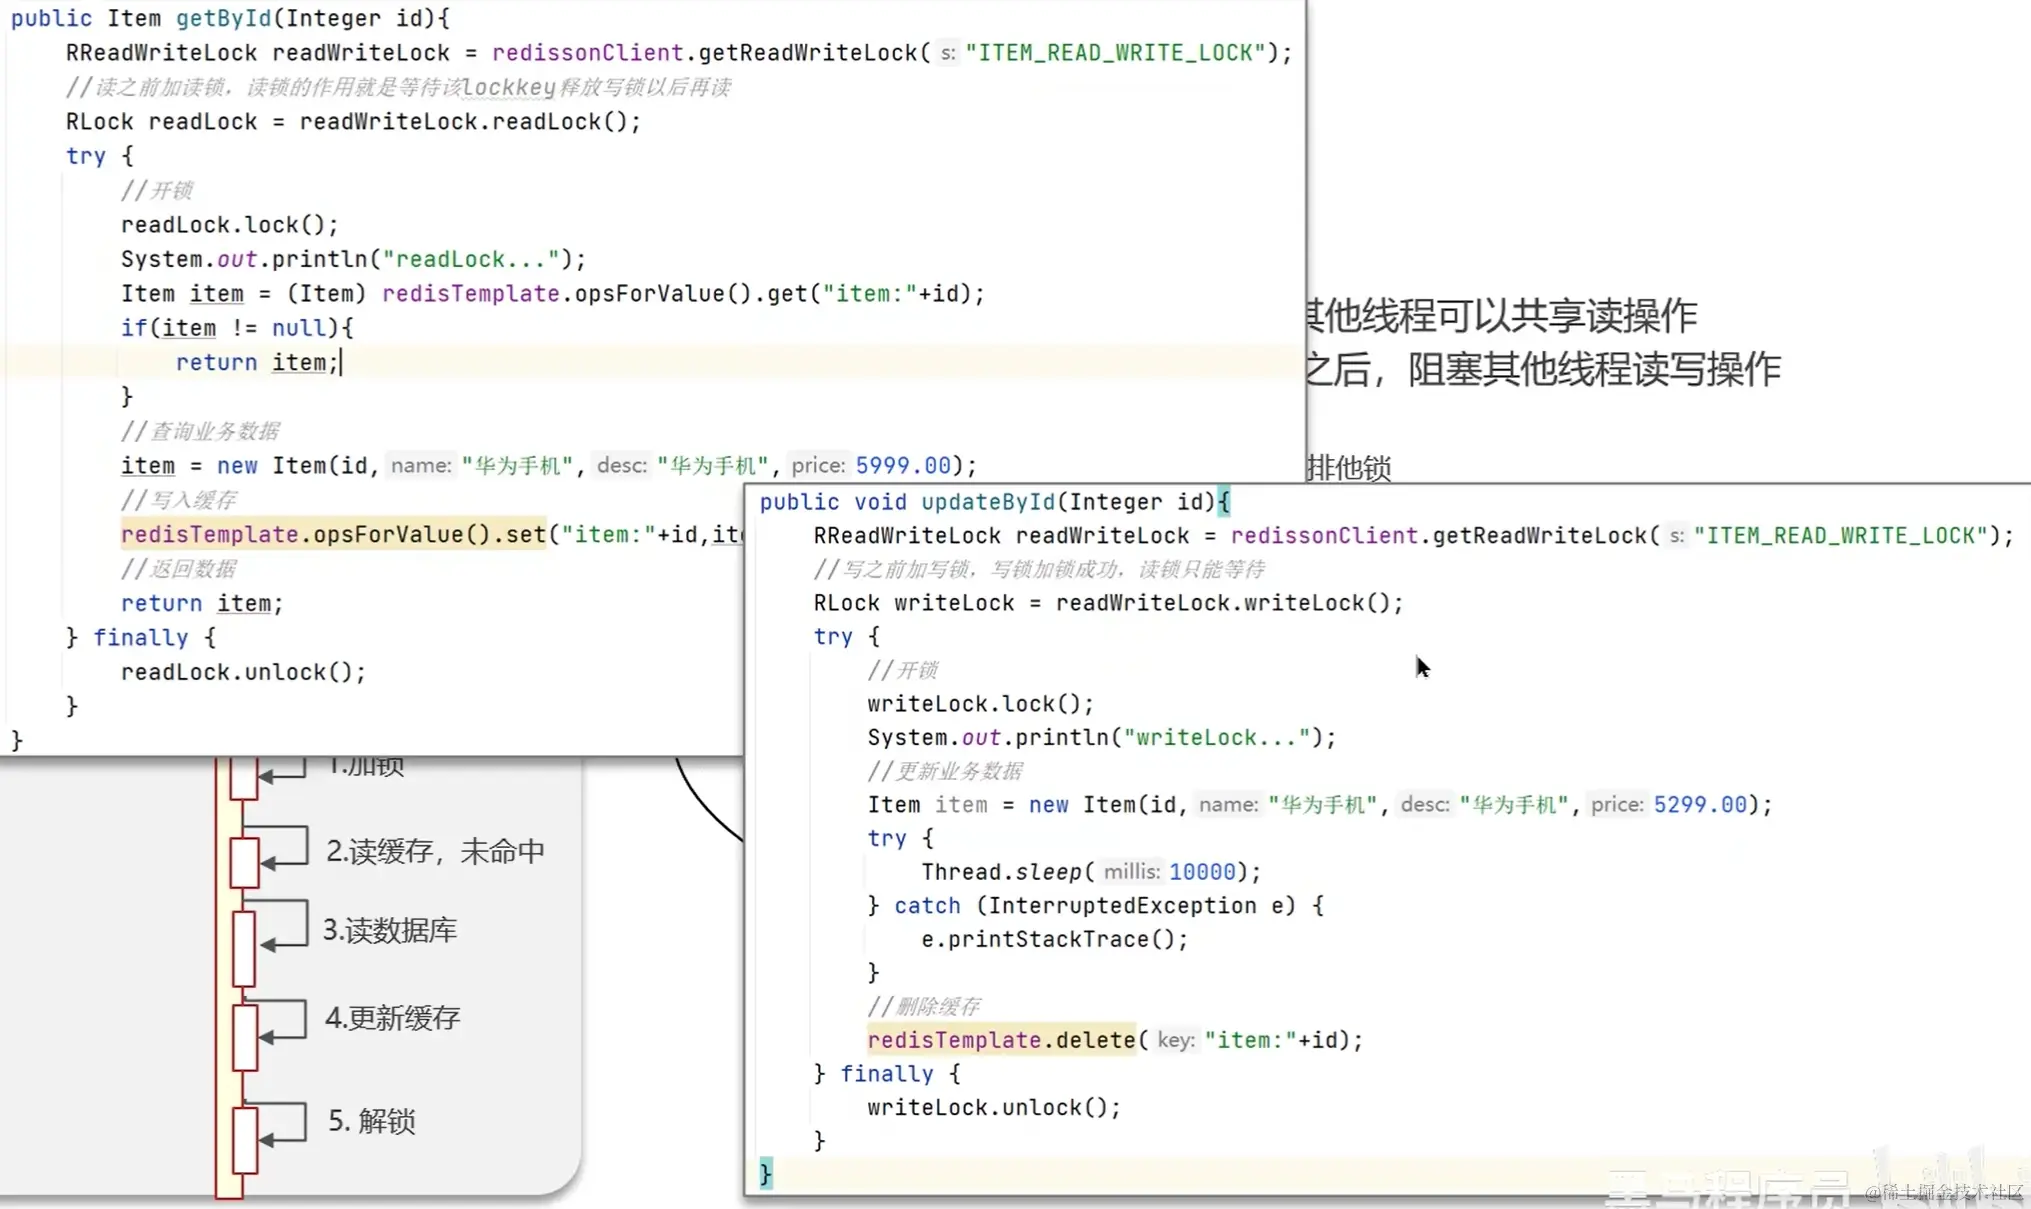Click the highlighted closing brace of updateById
The height and width of the screenshot is (1209, 2031).
point(766,1173)
